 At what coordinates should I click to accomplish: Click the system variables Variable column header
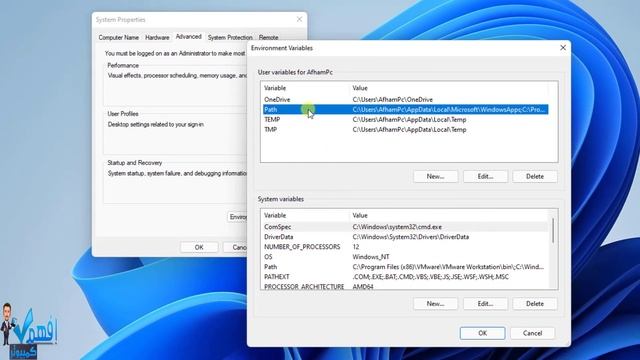305,216
